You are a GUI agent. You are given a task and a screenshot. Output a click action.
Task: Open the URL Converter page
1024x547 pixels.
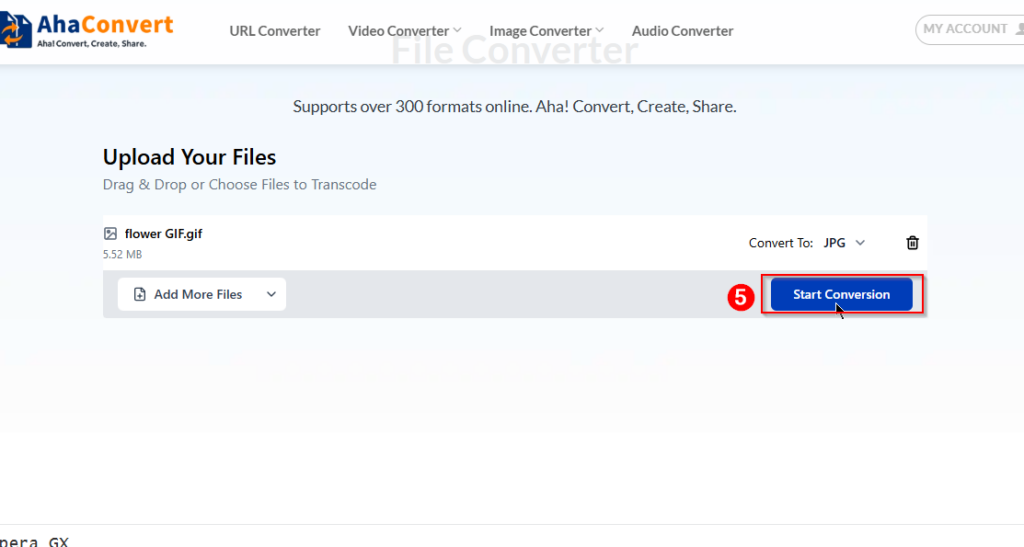point(275,31)
